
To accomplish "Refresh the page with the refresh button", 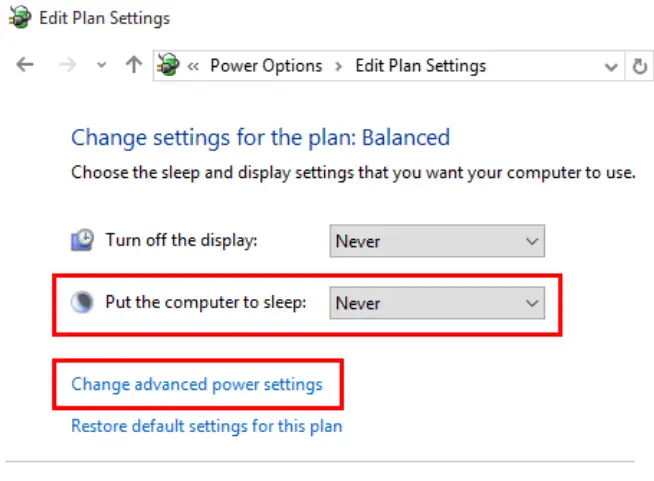I will (640, 66).
